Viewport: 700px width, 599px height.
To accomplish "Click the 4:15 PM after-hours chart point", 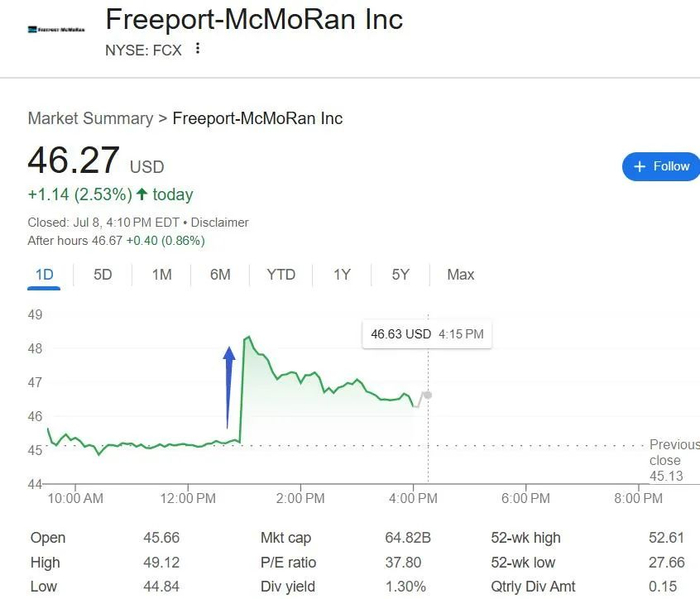I will tap(428, 395).
